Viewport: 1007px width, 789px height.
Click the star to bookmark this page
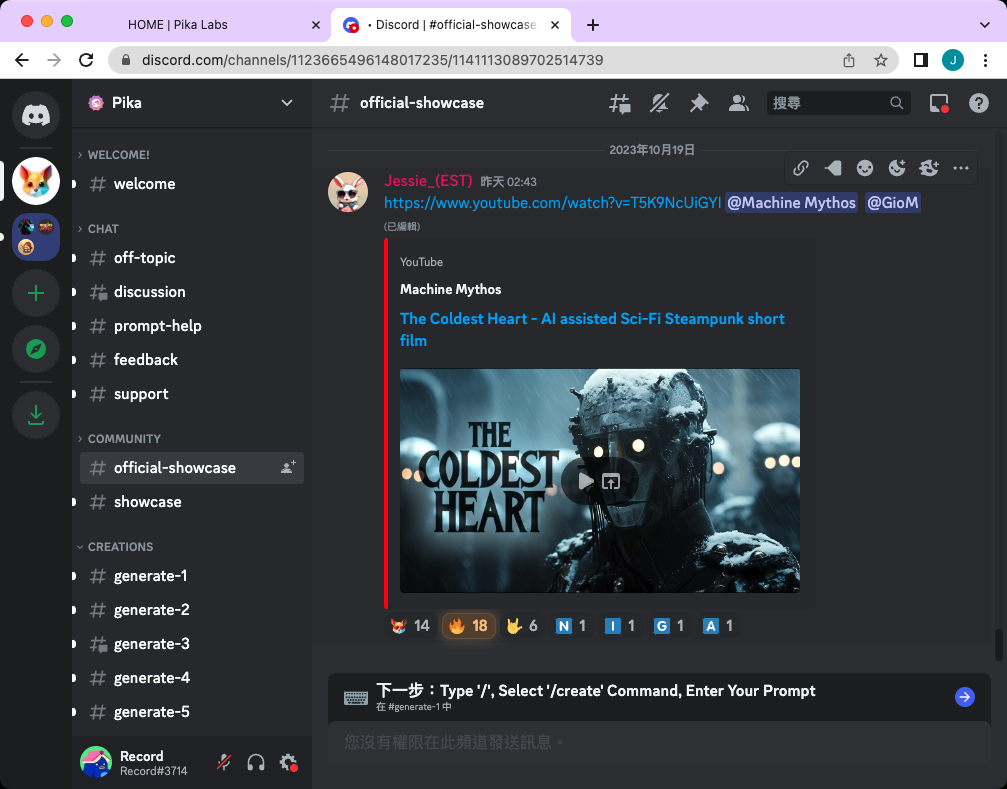(x=881, y=60)
